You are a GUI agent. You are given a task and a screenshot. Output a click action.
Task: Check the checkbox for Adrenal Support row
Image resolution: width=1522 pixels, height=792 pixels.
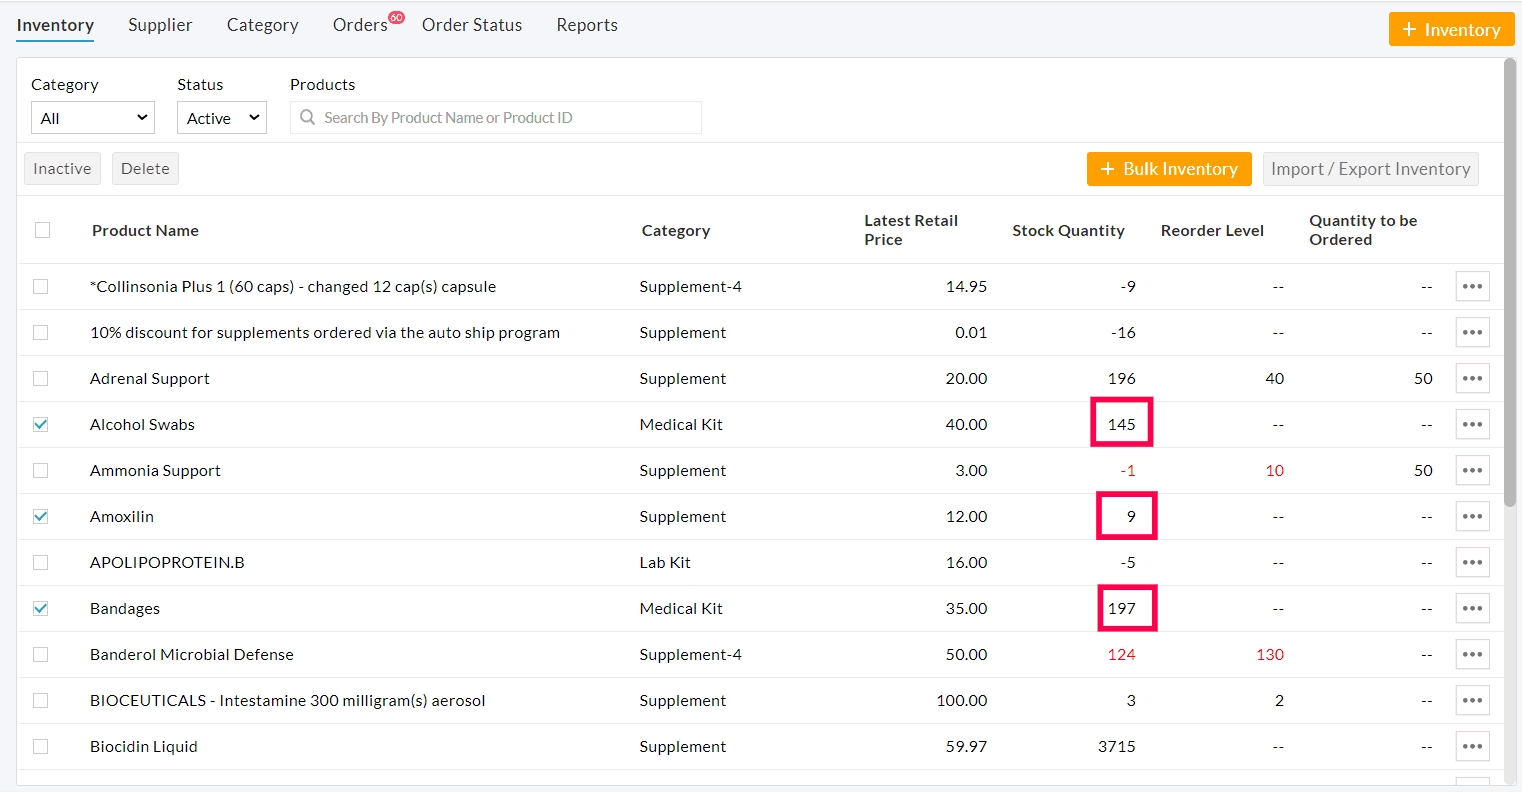[x=41, y=378]
